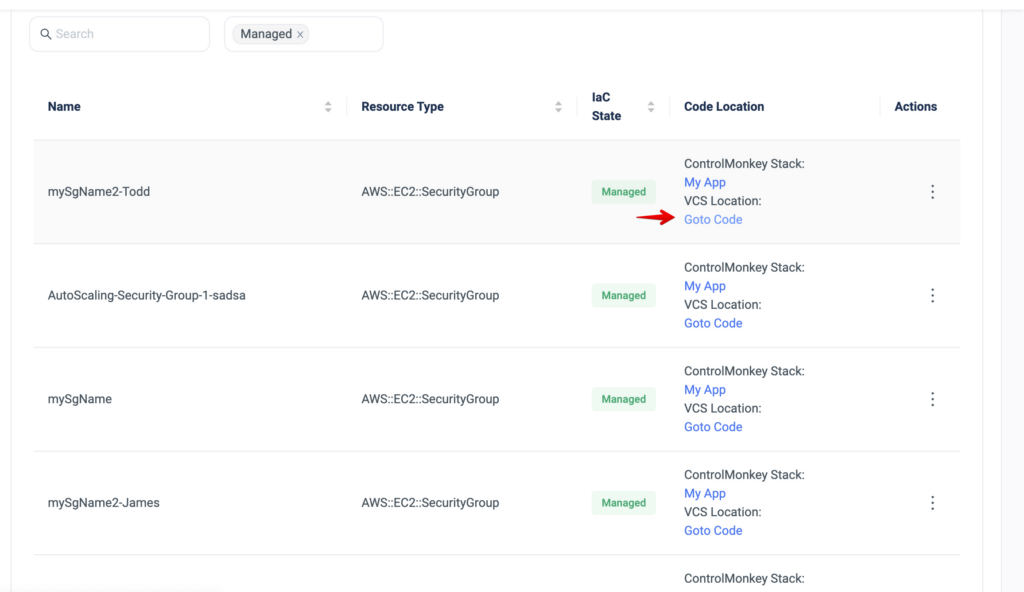Open actions menu for AutoScaling-Security-Group-1-sadsa row
The height and width of the screenshot is (592, 1024).
(x=933, y=295)
